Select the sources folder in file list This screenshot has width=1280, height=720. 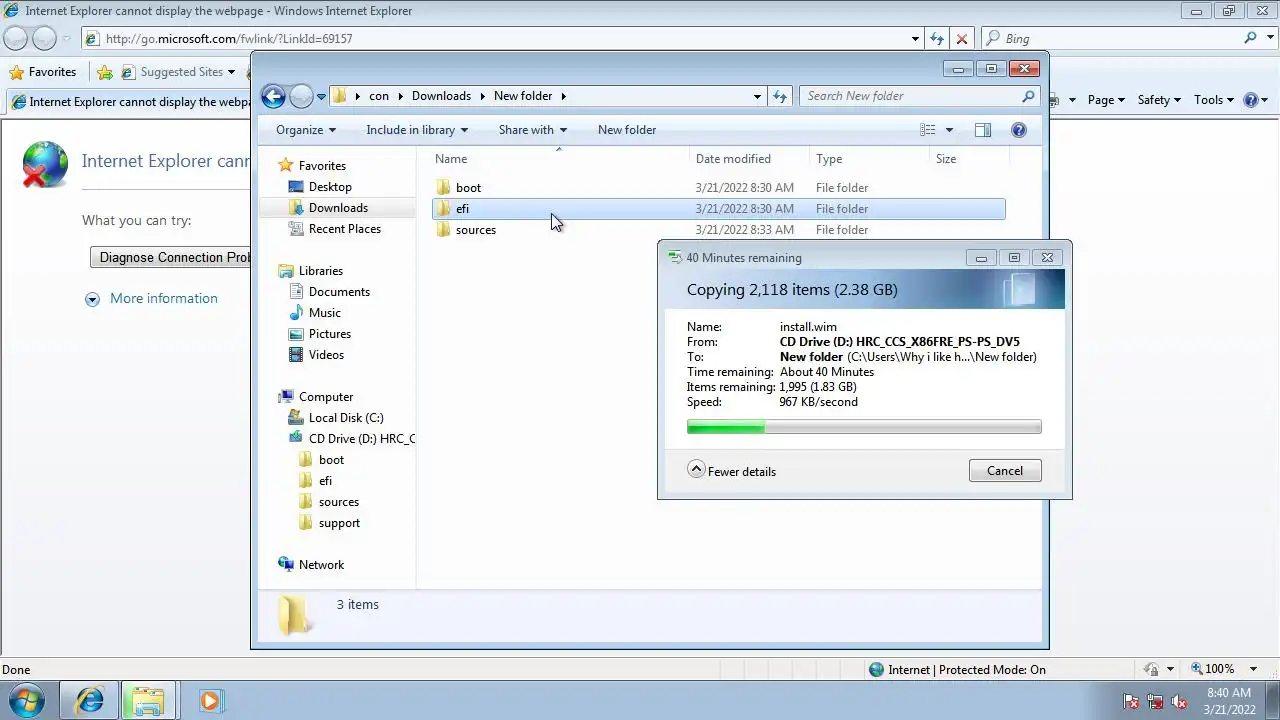[718, 230]
